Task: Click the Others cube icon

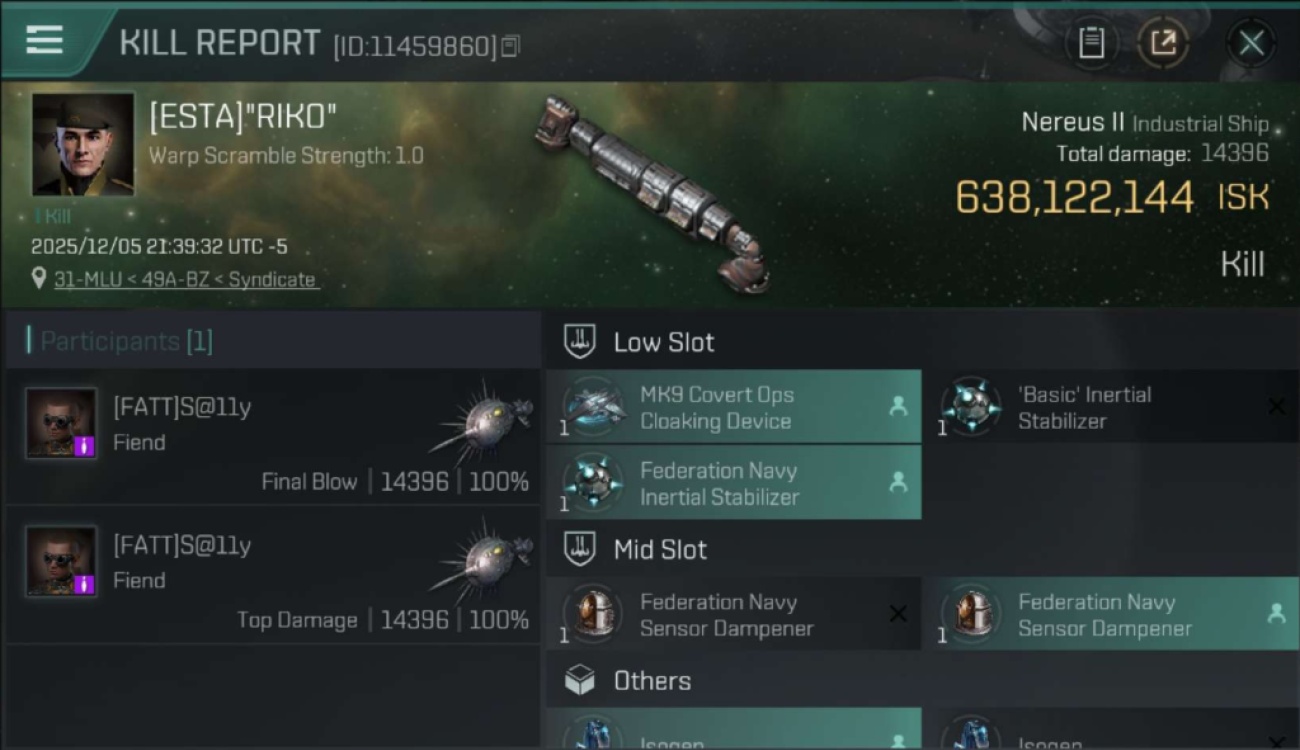Action: [580, 681]
